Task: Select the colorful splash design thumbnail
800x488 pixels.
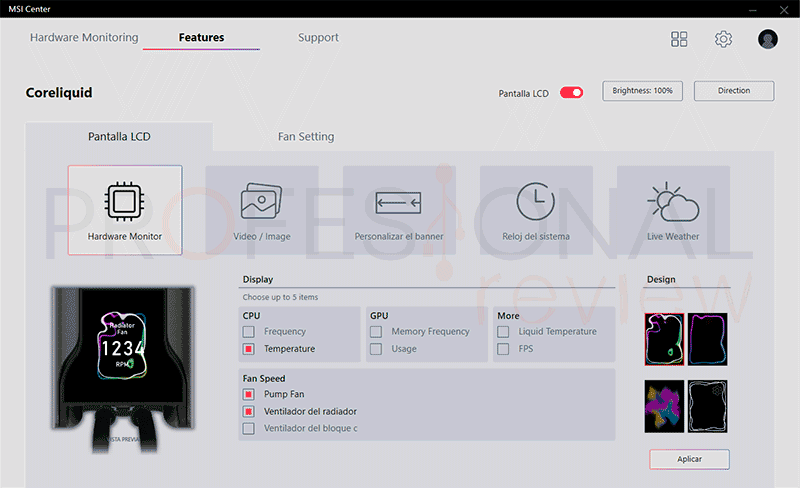Action: click(x=664, y=406)
